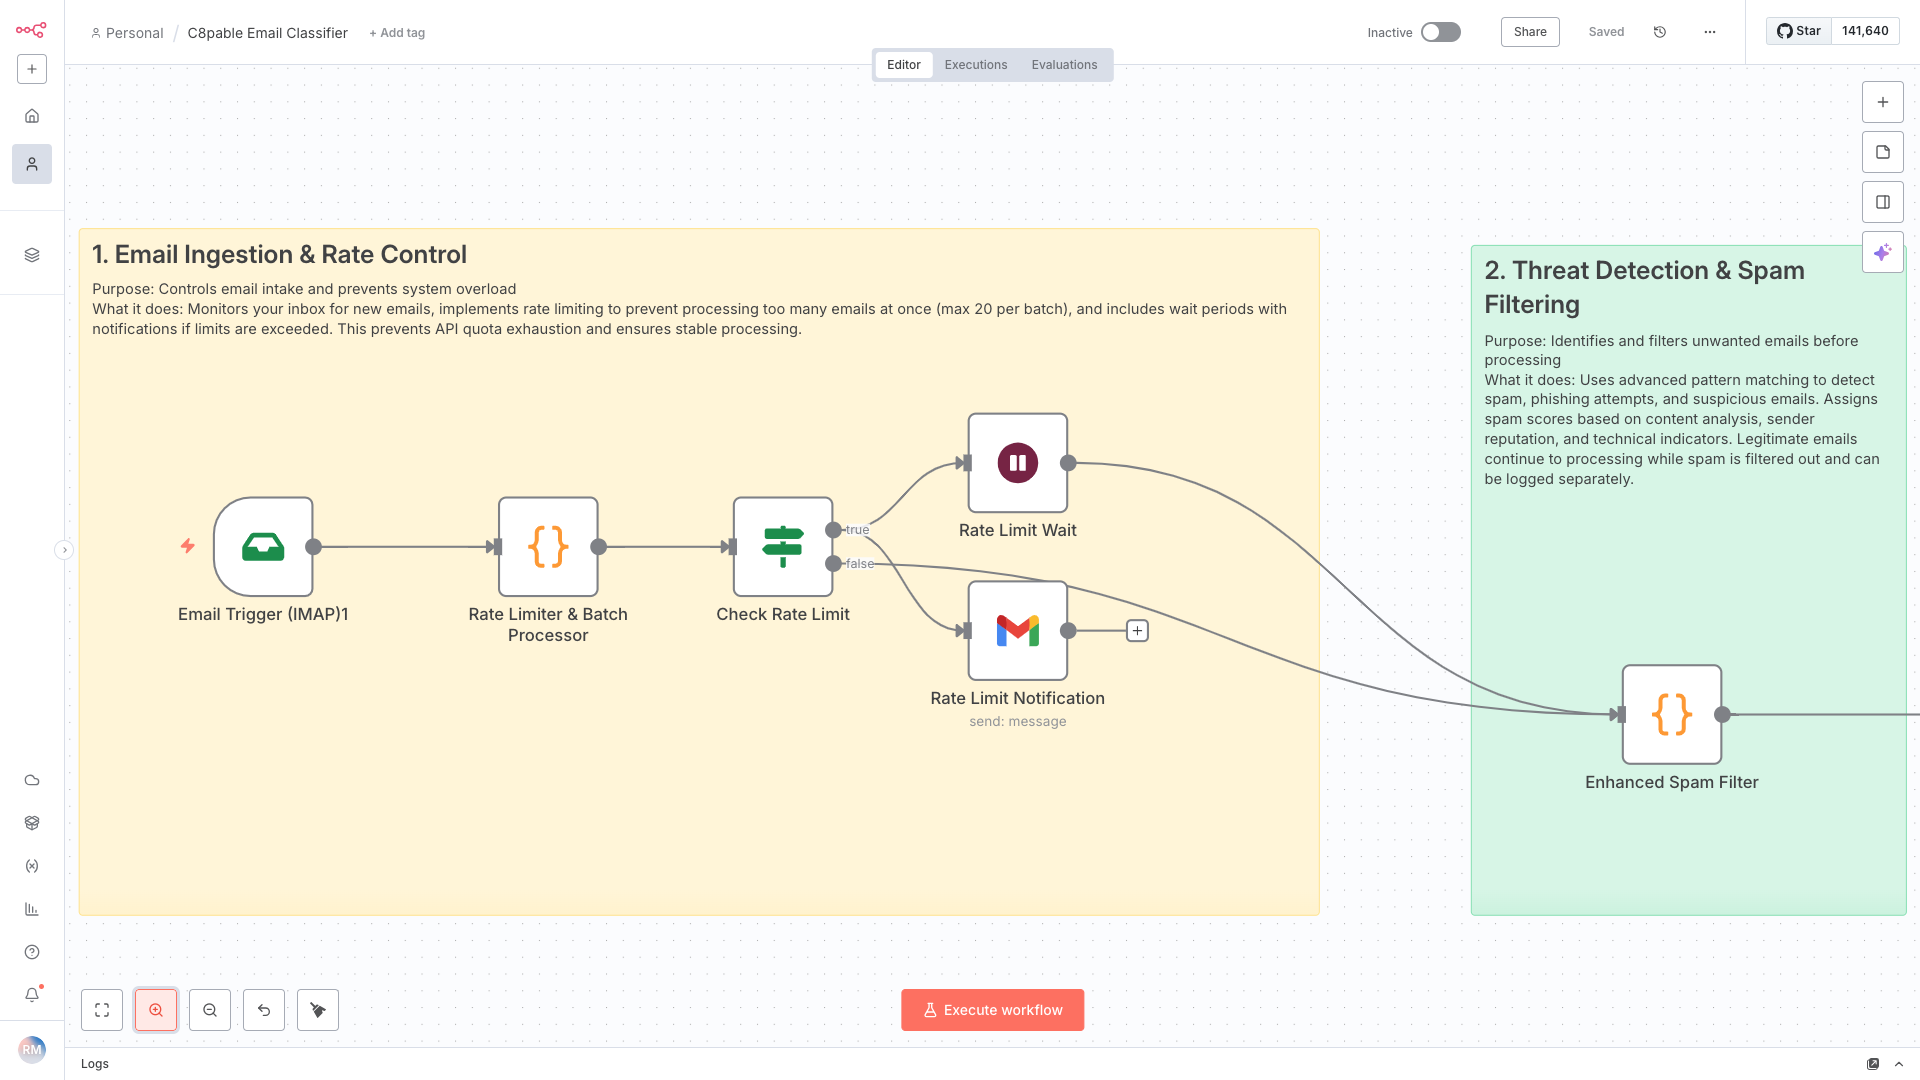
Task: Select the Rate Limiter & Batch Processor node
Action: (548, 547)
